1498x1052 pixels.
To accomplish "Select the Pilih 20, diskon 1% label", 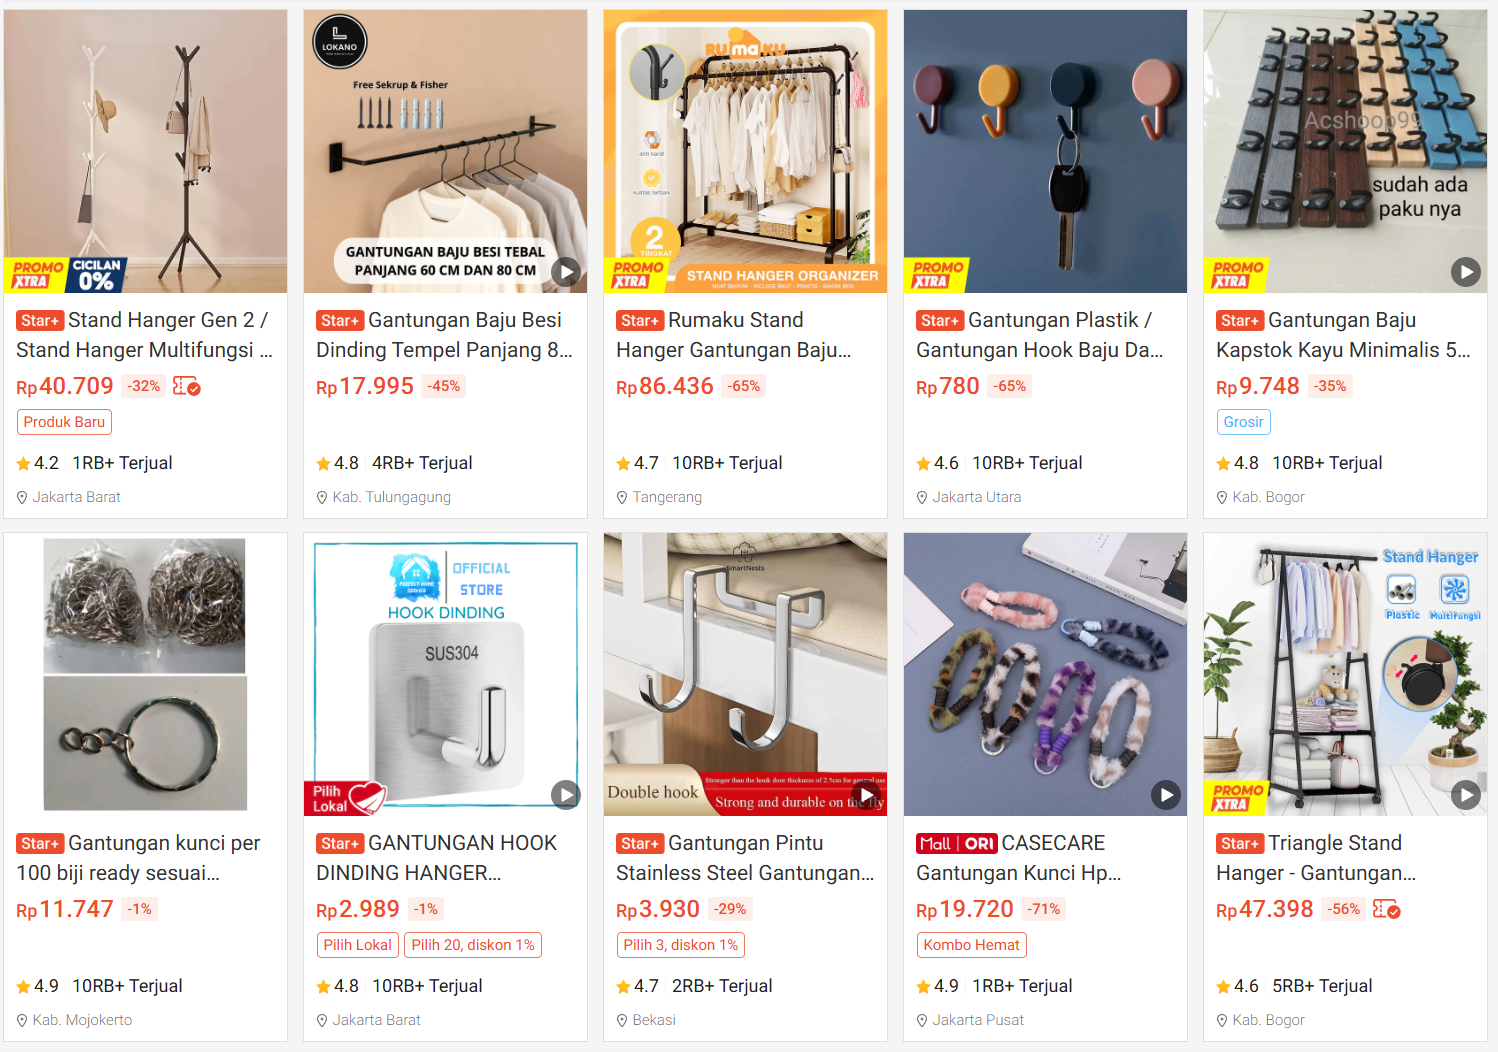I will pyautogui.click(x=473, y=945).
